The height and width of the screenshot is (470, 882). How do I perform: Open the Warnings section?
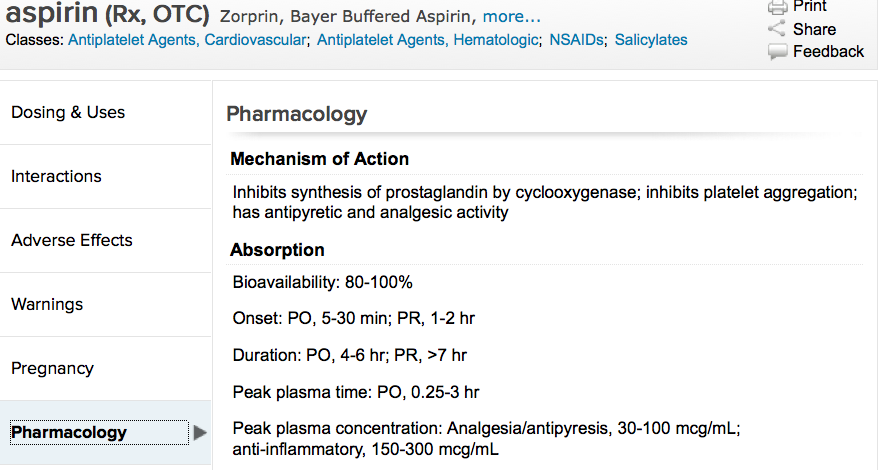tap(47, 304)
